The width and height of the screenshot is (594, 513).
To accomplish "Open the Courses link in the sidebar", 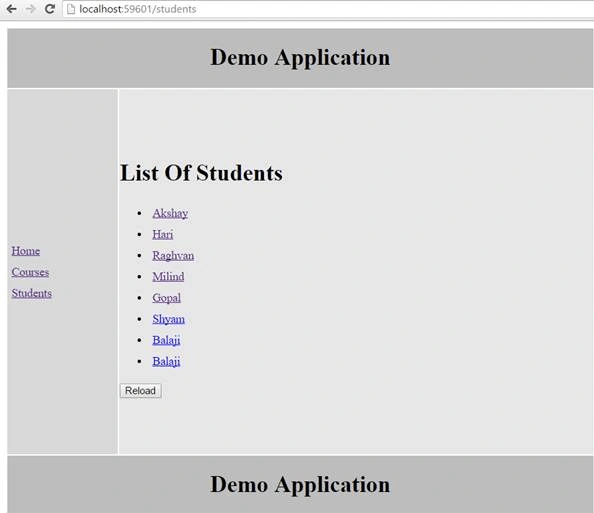I will point(30,272).
